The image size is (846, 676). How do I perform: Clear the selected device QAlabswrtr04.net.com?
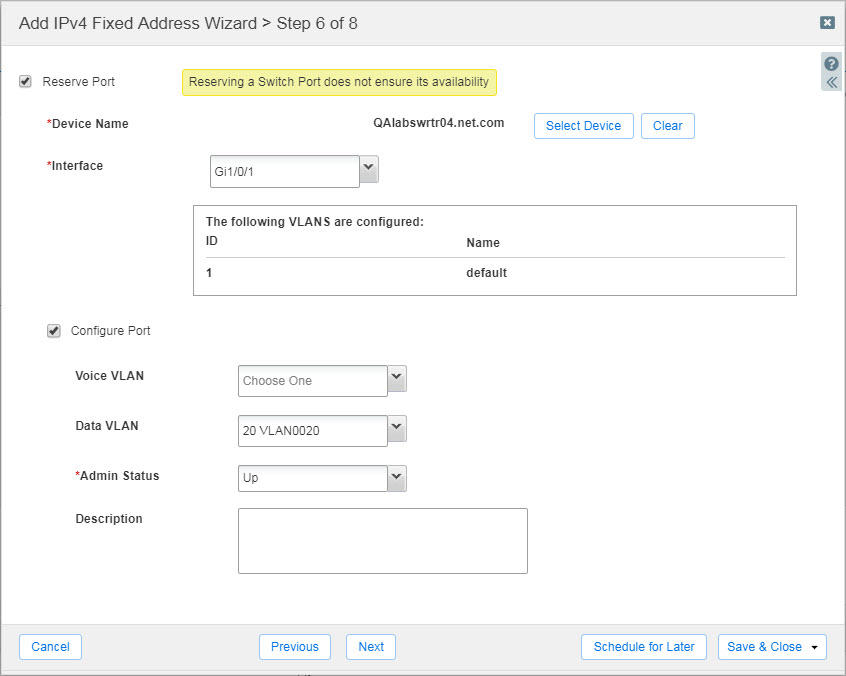click(667, 125)
